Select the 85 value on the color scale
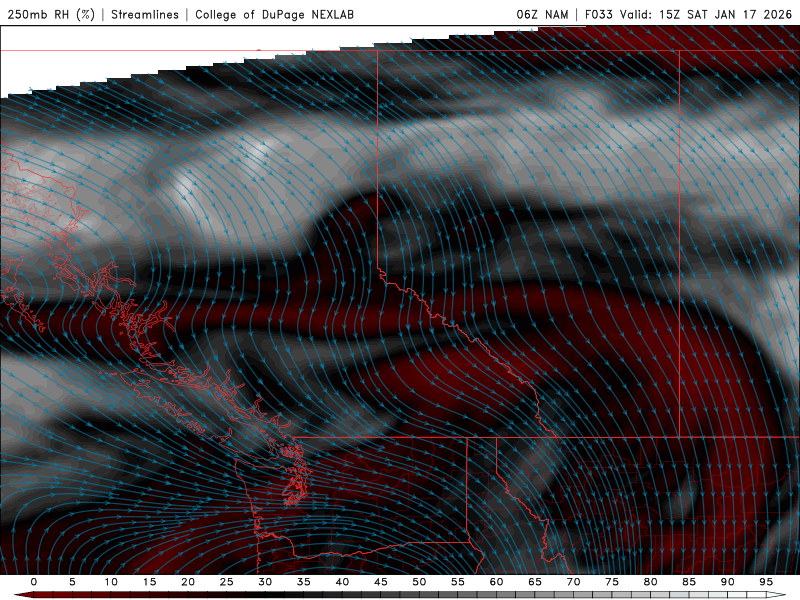The height and width of the screenshot is (600, 800). tap(689, 582)
